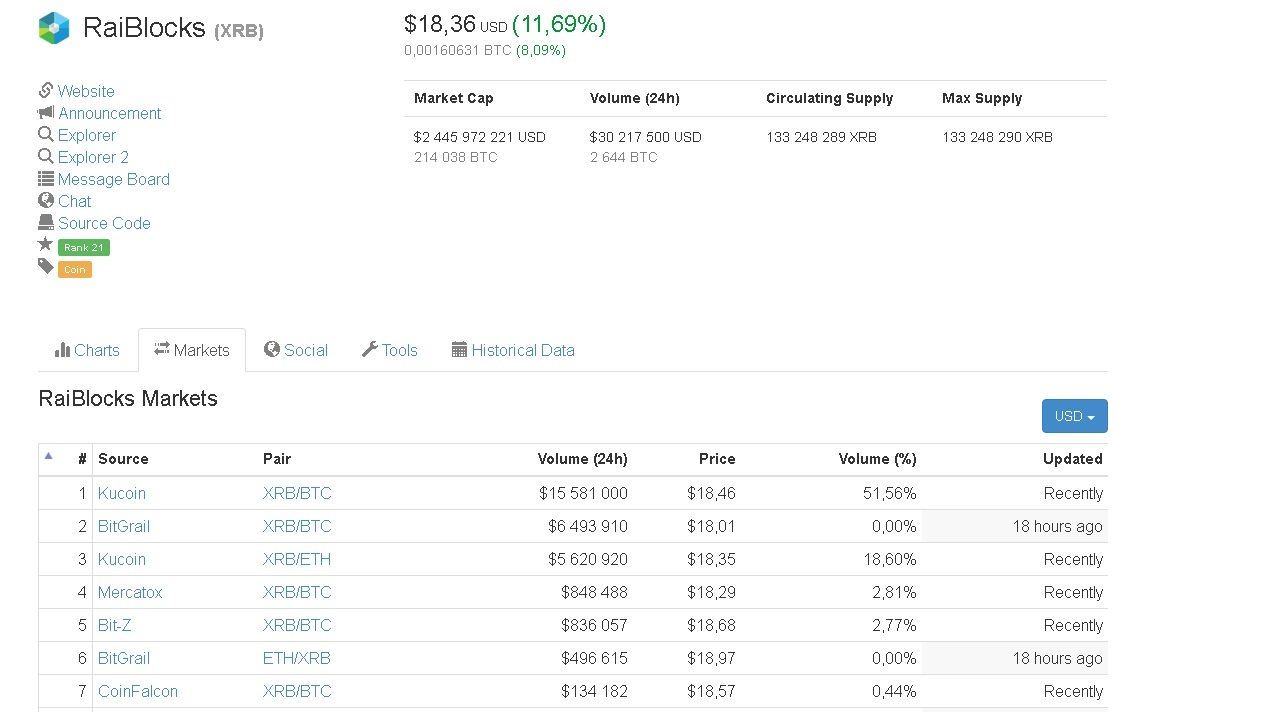Click the RaiBlocks Markets heading
The height and width of the screenshot is (712, 1272).
(128, 398)
